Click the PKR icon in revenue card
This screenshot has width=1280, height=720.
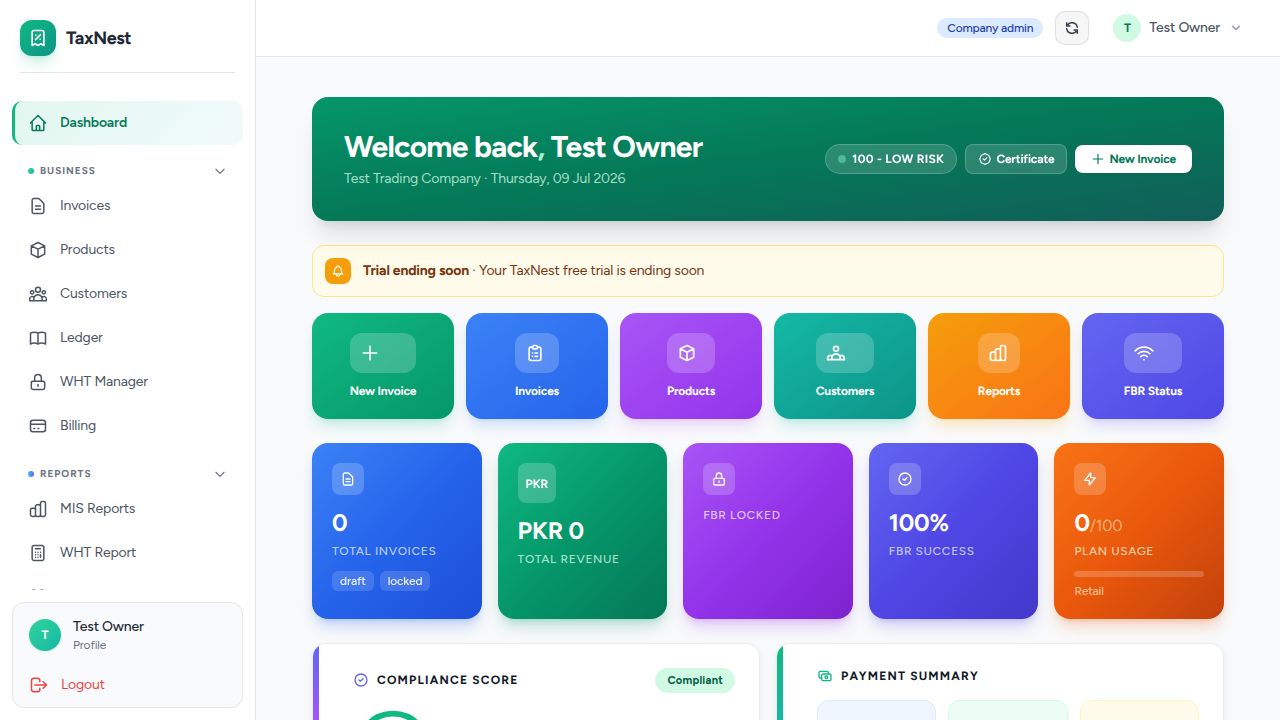(537, 483)
